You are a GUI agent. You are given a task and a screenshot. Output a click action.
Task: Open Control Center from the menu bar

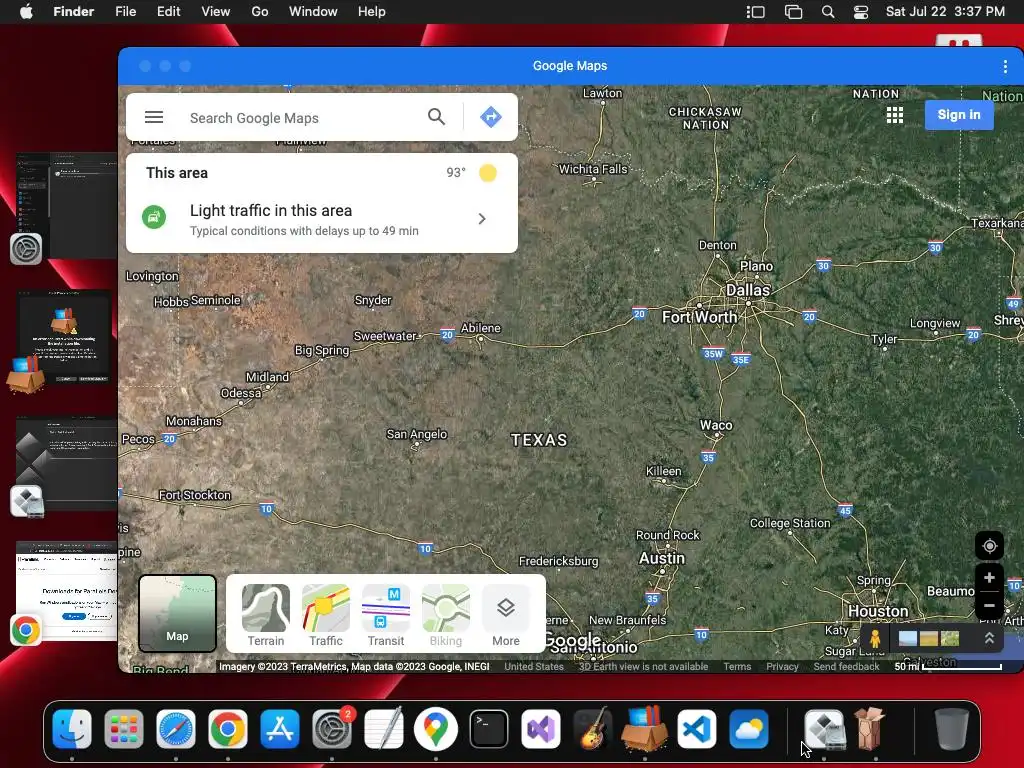861,12
